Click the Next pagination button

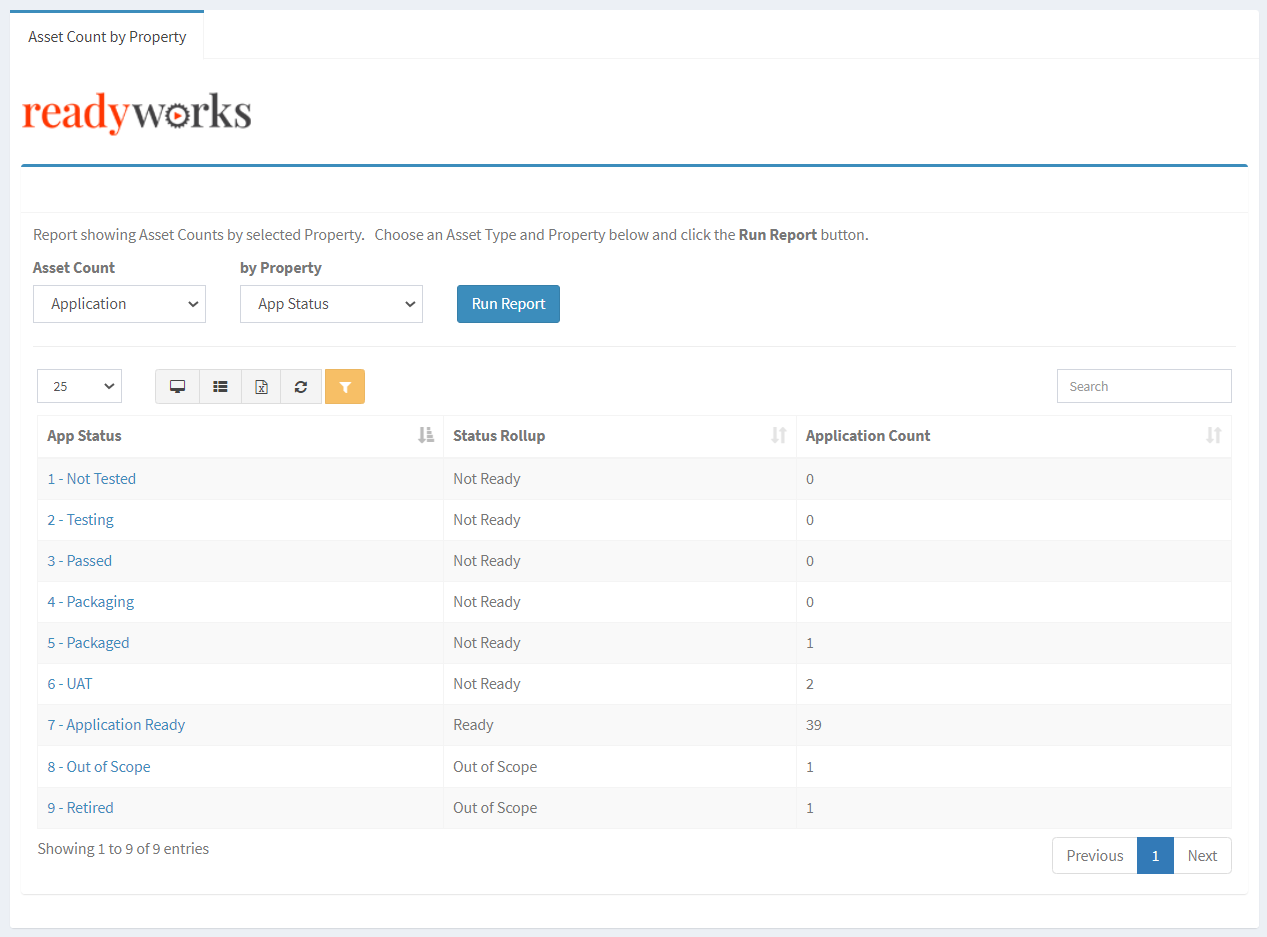tap(1202, 855)
